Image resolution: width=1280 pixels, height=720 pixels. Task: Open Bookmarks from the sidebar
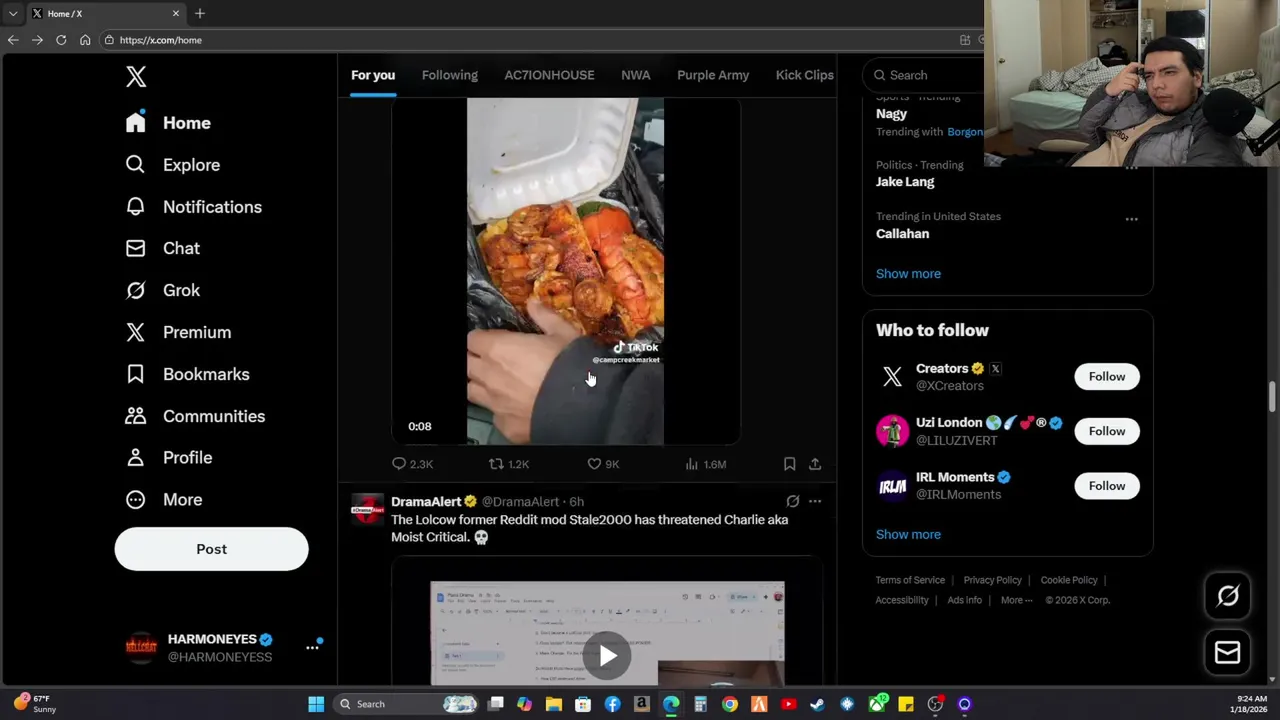pos(187,374)
